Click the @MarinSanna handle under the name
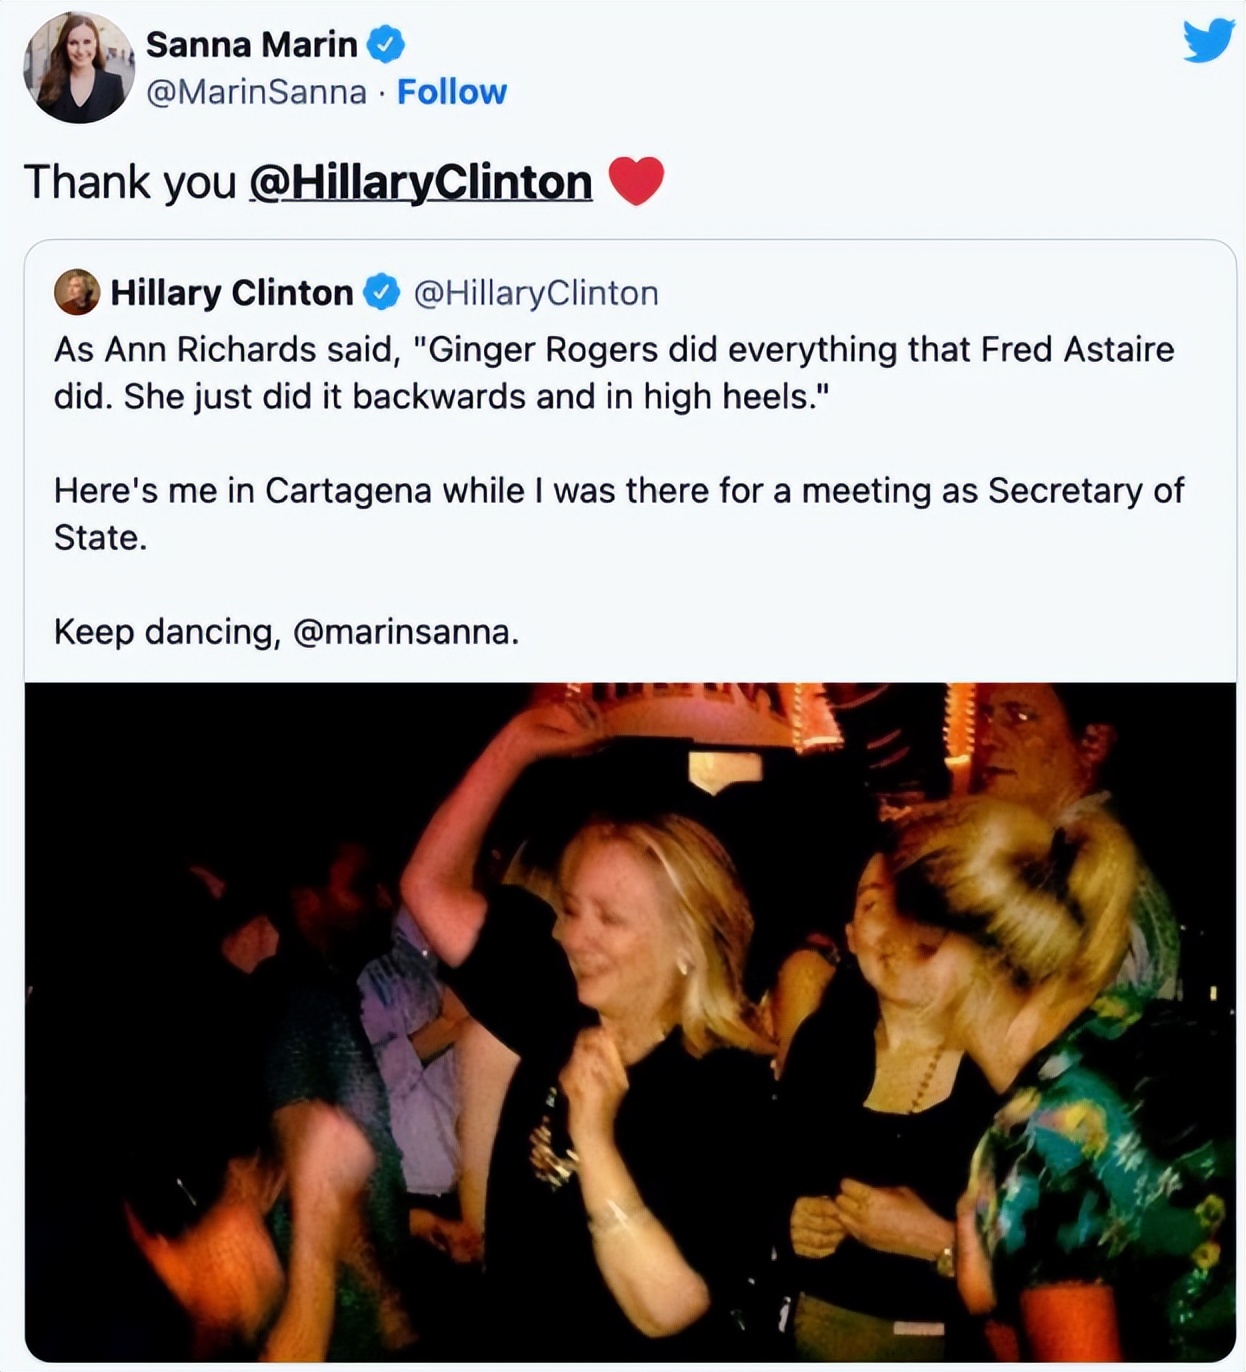The image size is (1246, 1372). click(x=256, y=92)
